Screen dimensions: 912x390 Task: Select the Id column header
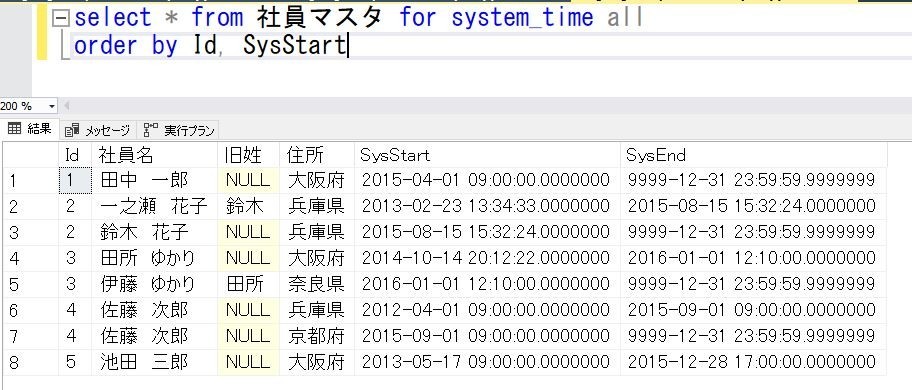coord(75,155)
